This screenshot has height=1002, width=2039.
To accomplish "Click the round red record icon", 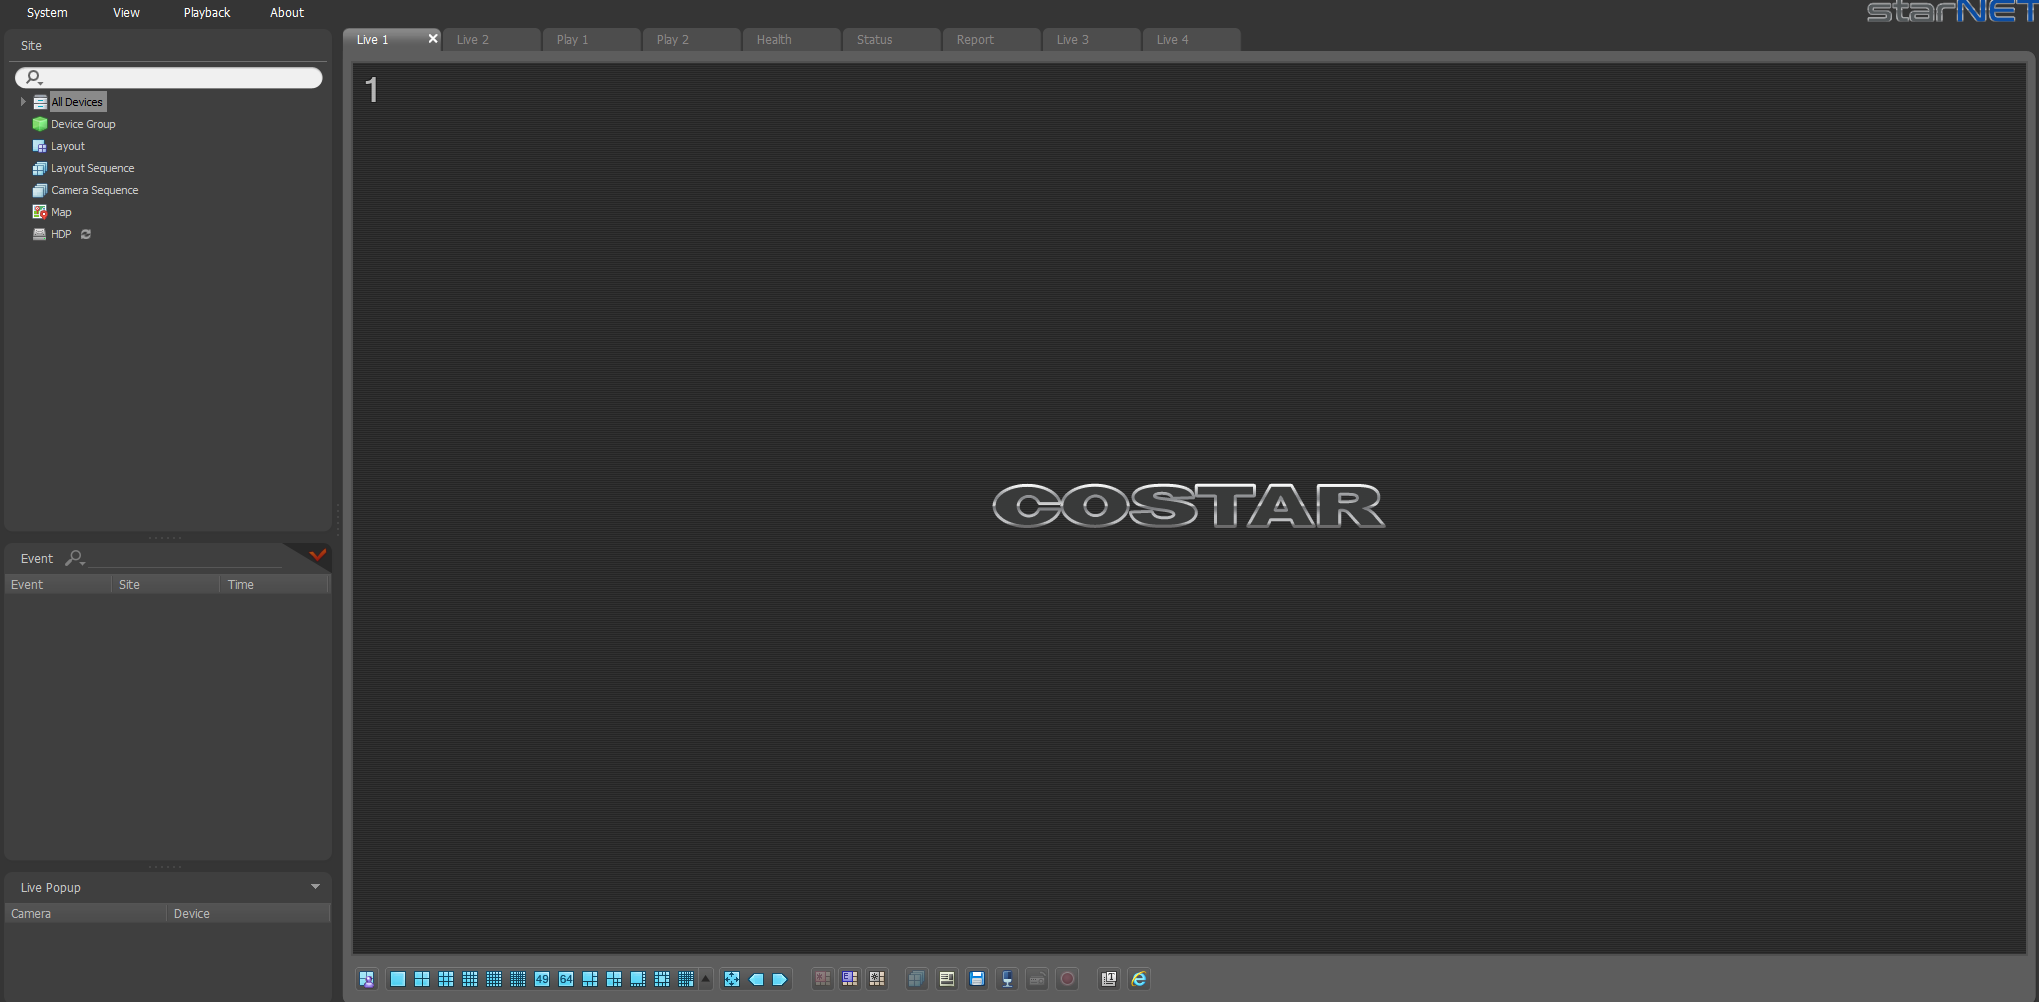I will (1067, 979).
